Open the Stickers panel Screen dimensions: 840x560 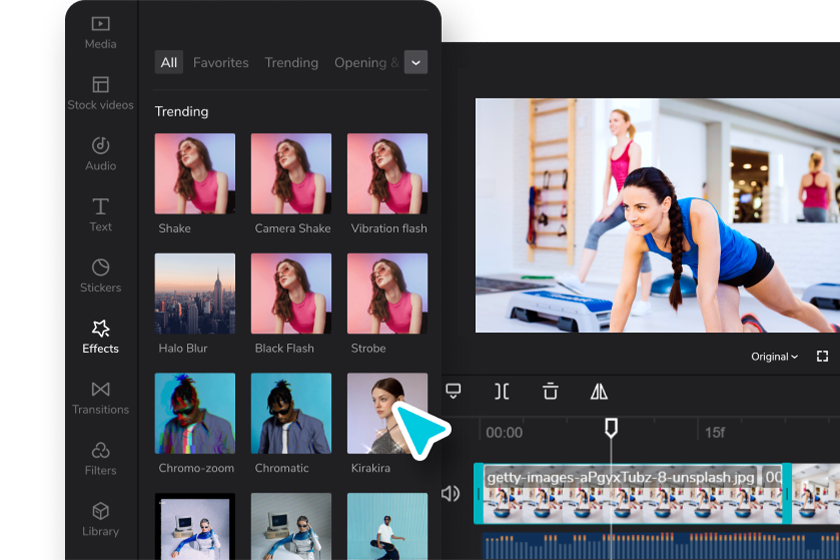[x=100, y=275]
